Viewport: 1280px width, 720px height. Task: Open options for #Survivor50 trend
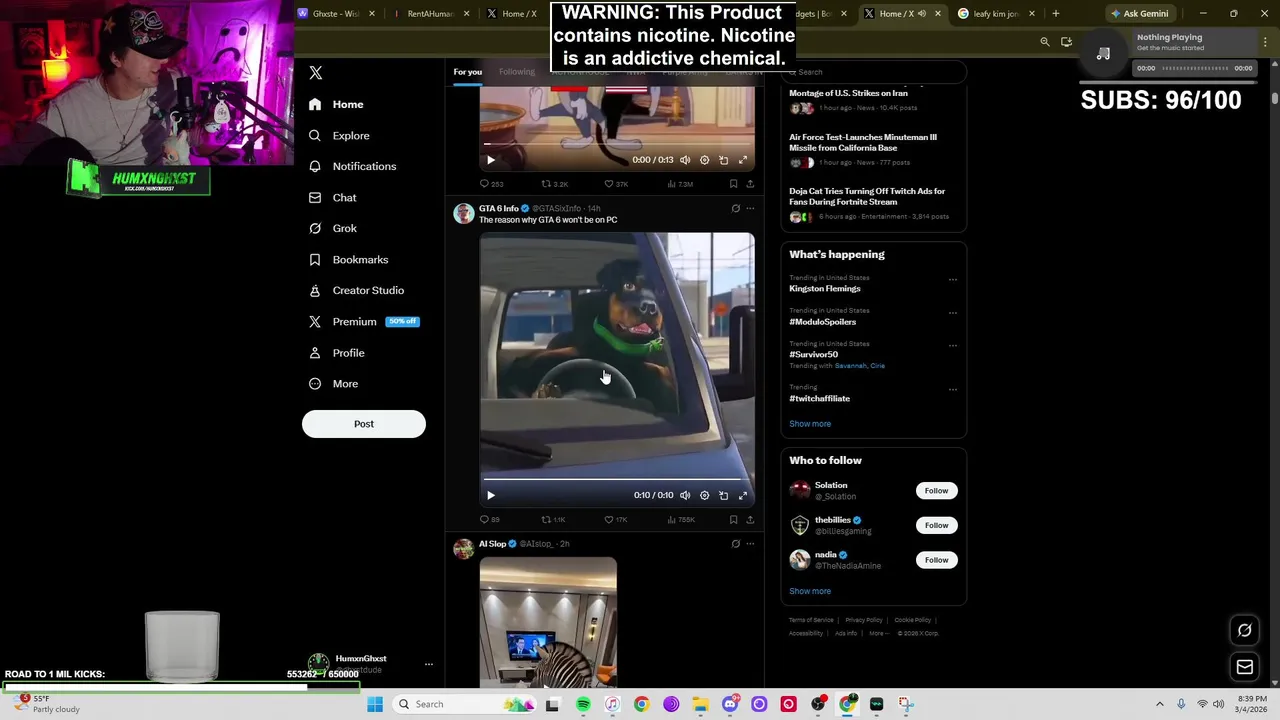coord(953,346)
